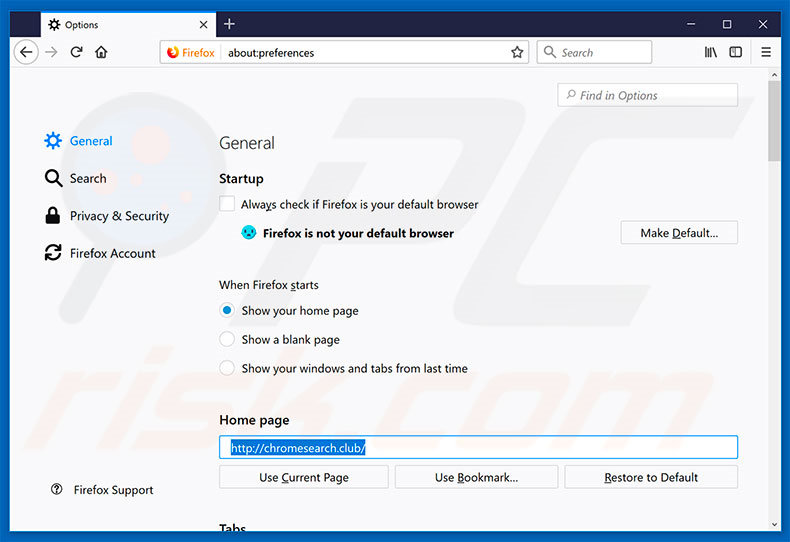Select Show your home page radio

tap(227, 310)
